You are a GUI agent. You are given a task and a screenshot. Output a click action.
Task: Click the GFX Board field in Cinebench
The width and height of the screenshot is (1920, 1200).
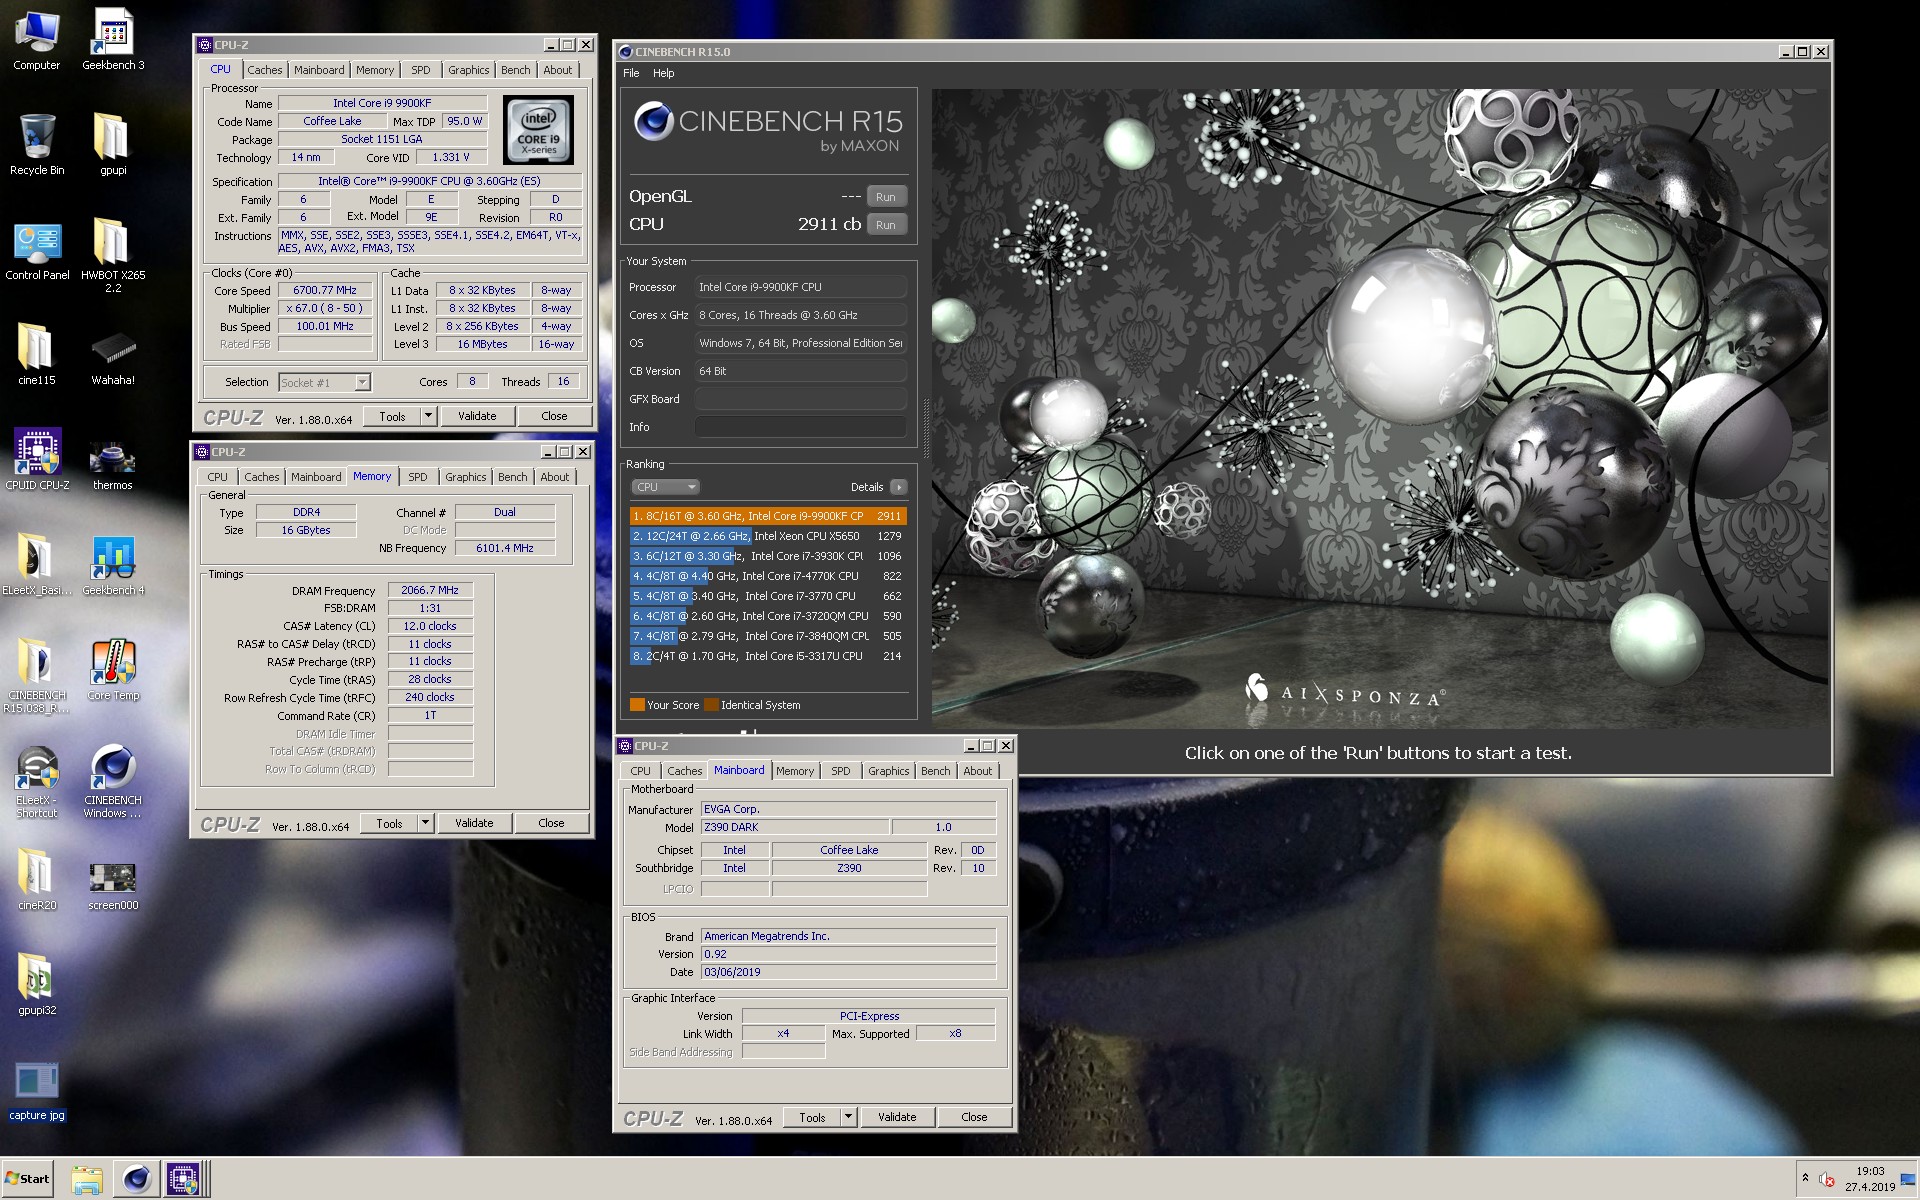tap(800, 399)
